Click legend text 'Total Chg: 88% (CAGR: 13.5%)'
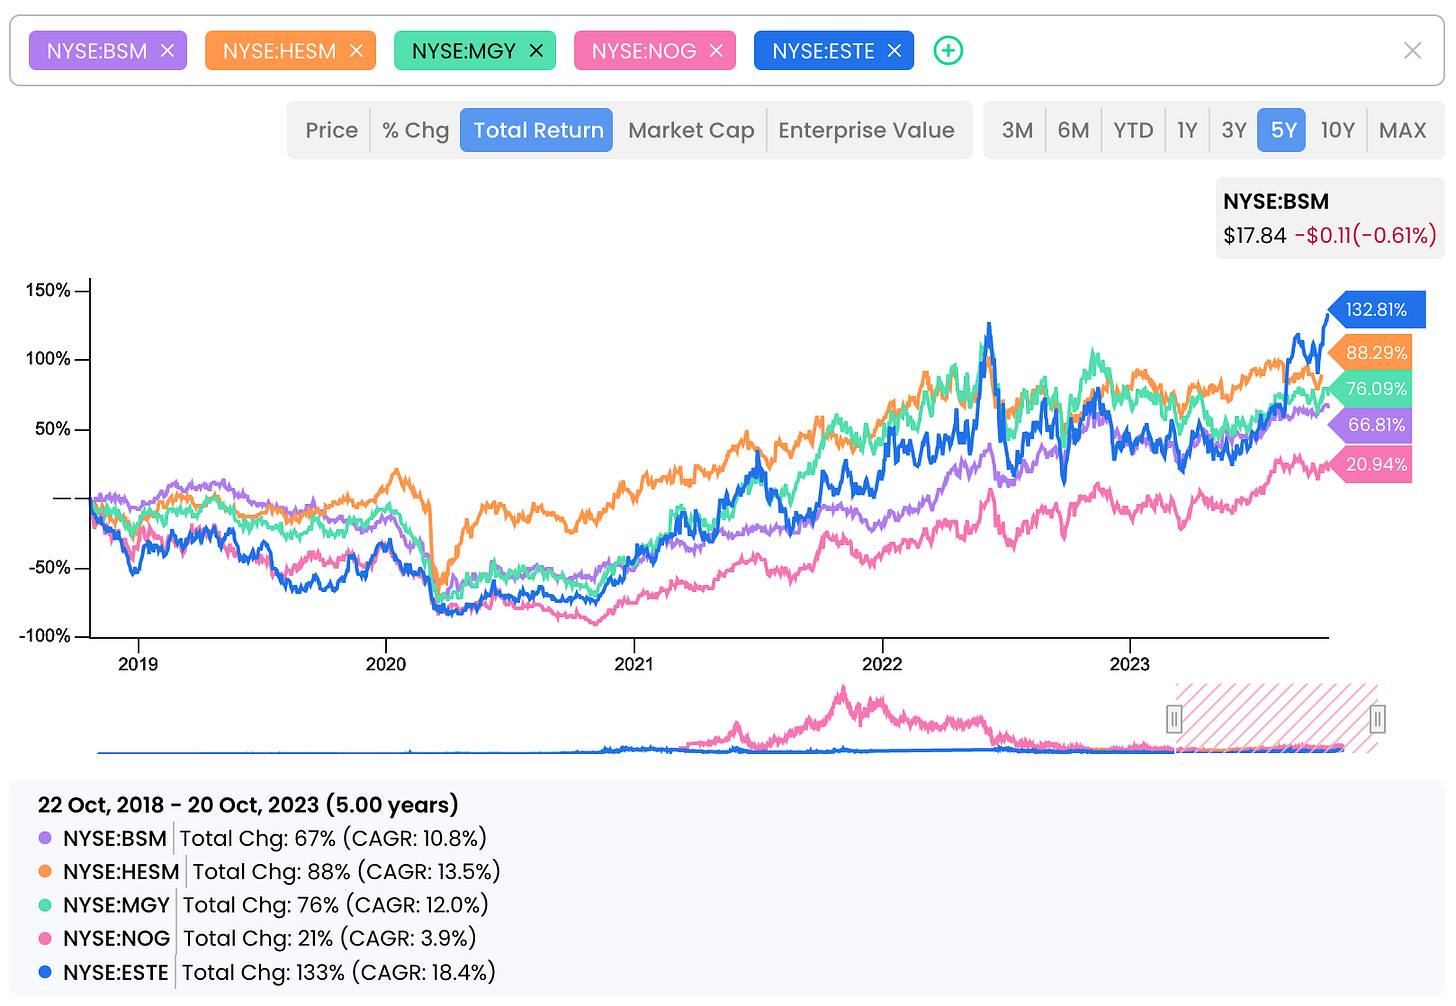The image size is (1456, 1006). pos(346,872)
